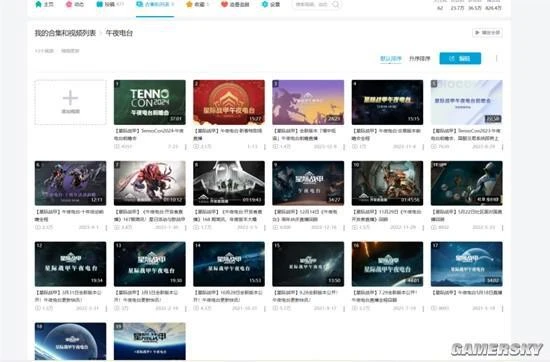550x362 pixels.
Task: Open video 3 purple sunset thumbnail
Action: click(x=308, y=102)
